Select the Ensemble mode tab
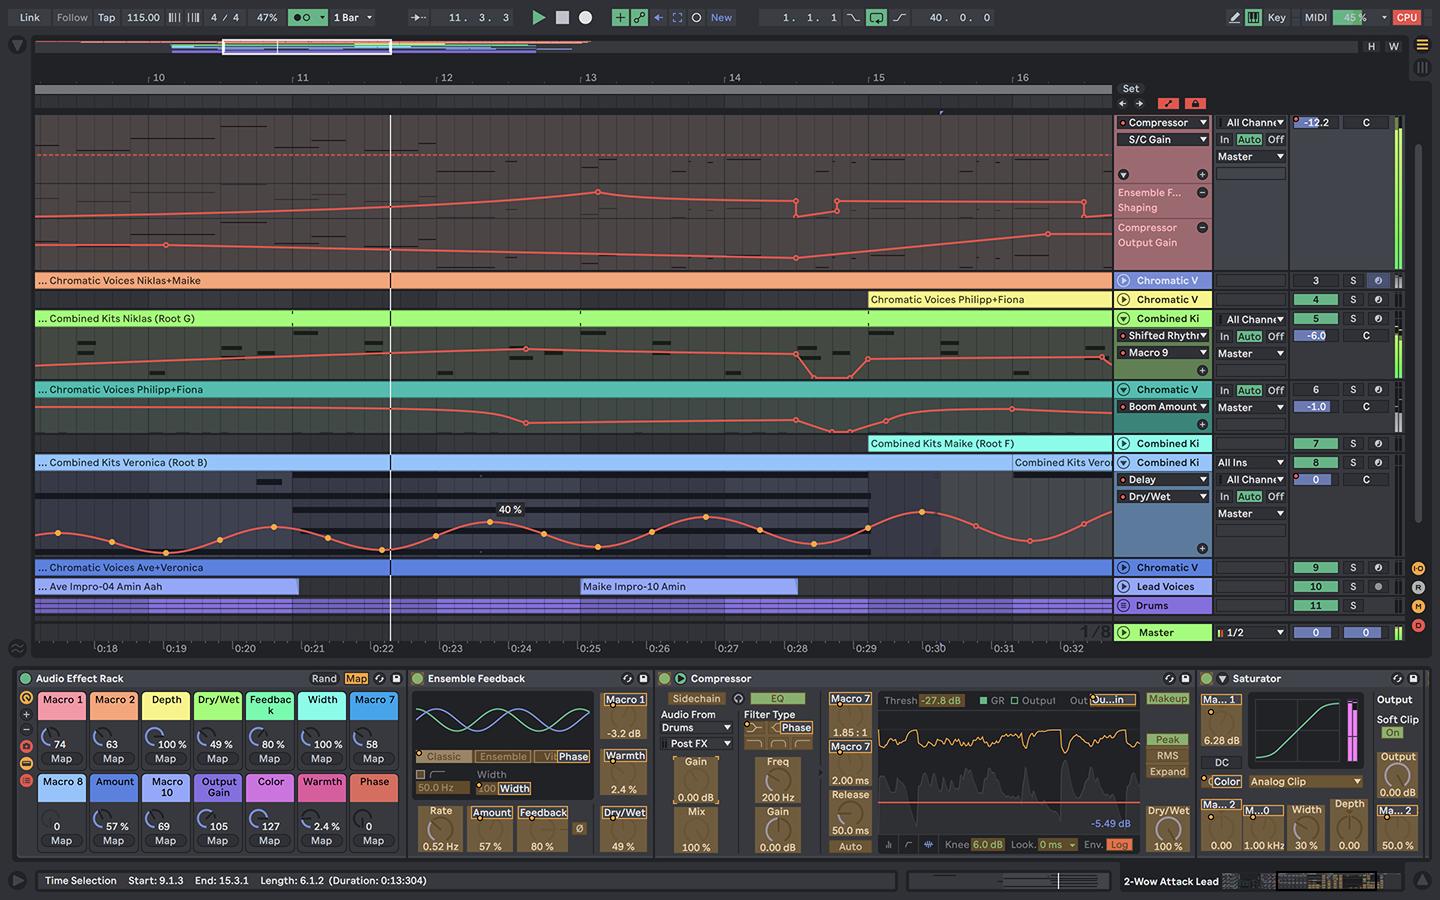Viewport: 1440px width, 900px height. pos(503,757)
